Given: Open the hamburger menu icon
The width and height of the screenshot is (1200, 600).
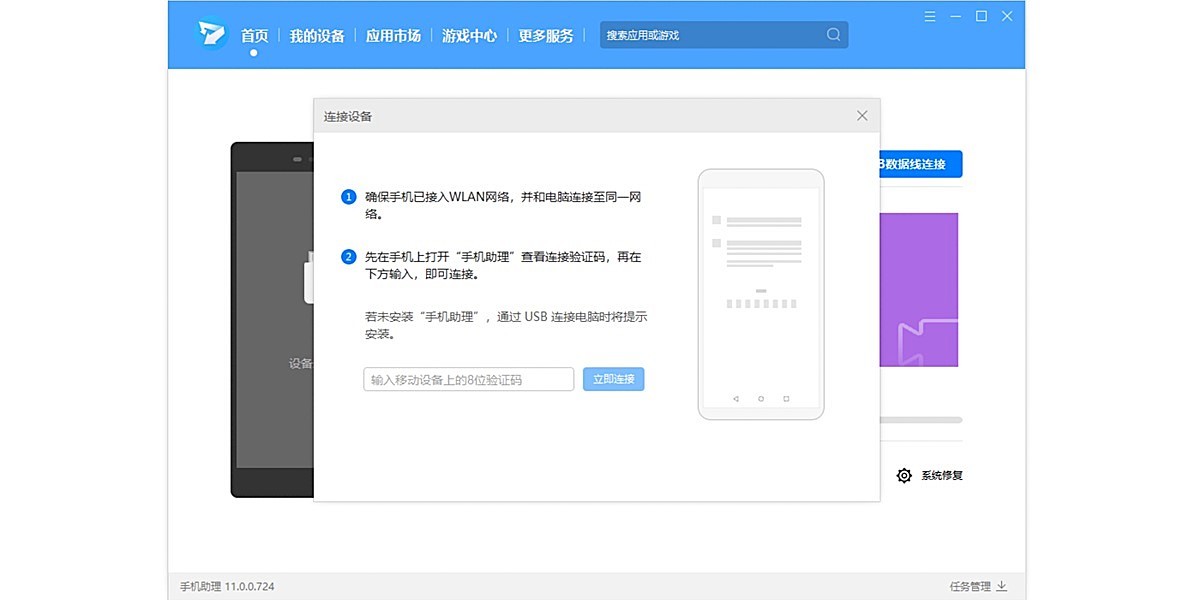Looking at the screenshot, I should pos(929,16).
